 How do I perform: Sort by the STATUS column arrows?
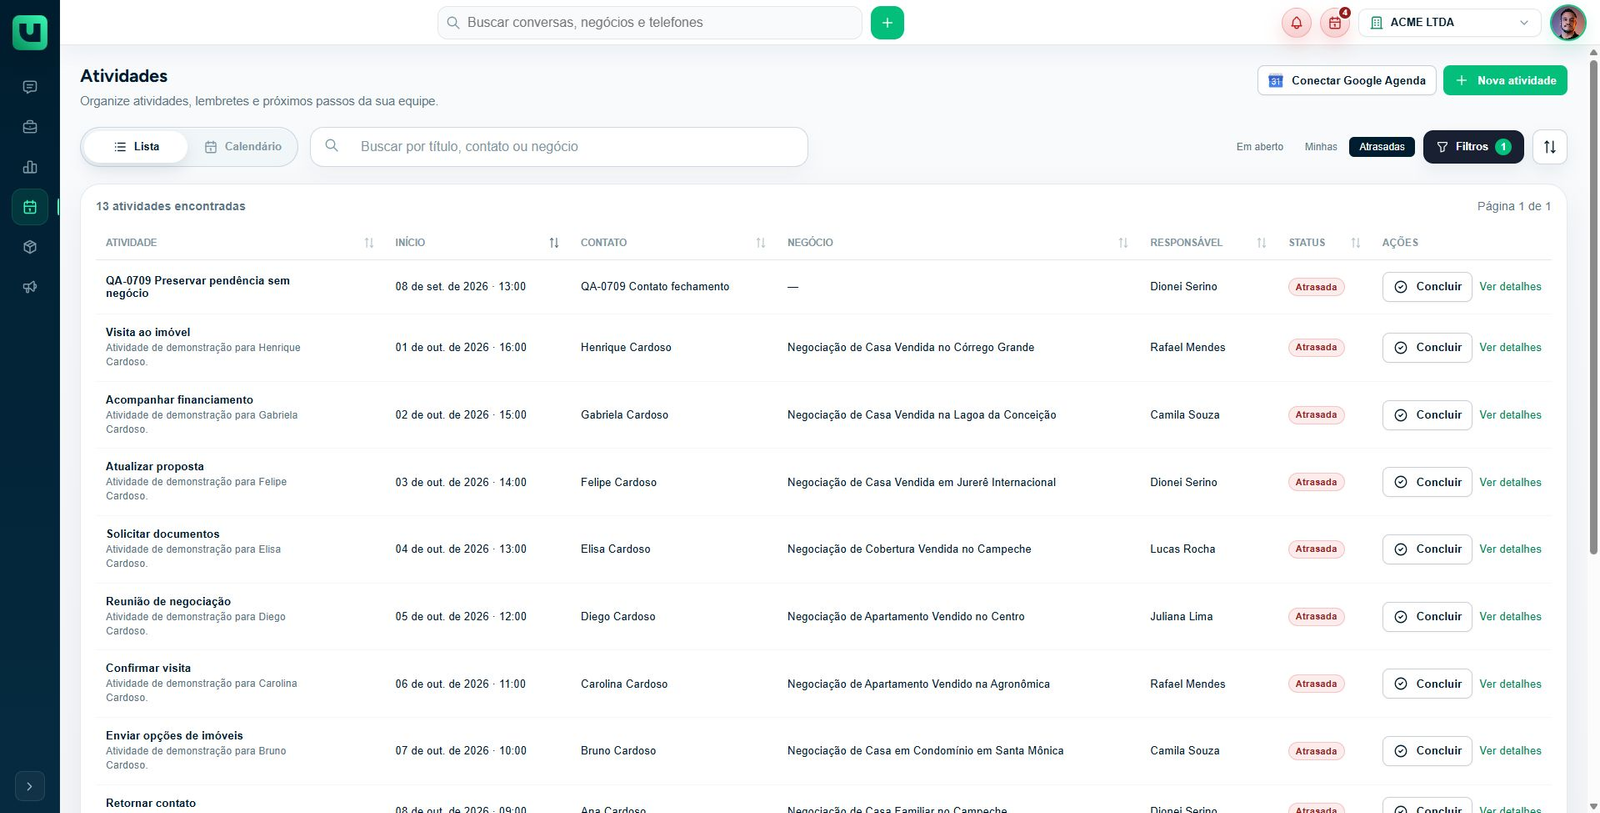coord(1356,243)
